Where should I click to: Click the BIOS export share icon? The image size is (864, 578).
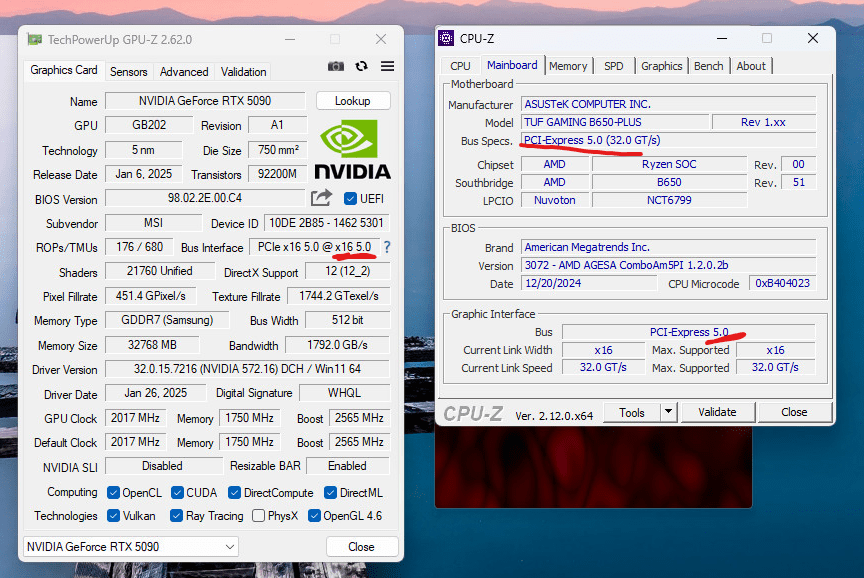[x=321, y=198]
